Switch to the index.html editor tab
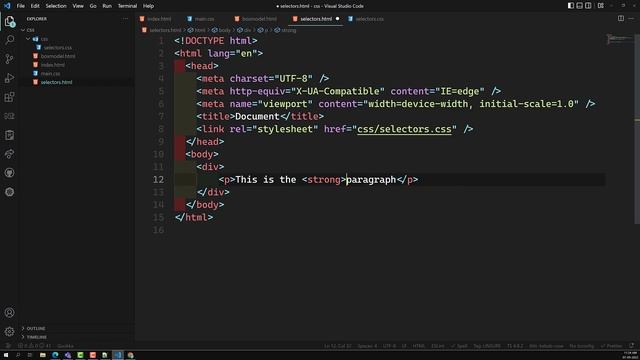Screen dimensions: 640x360 [156, 19]
